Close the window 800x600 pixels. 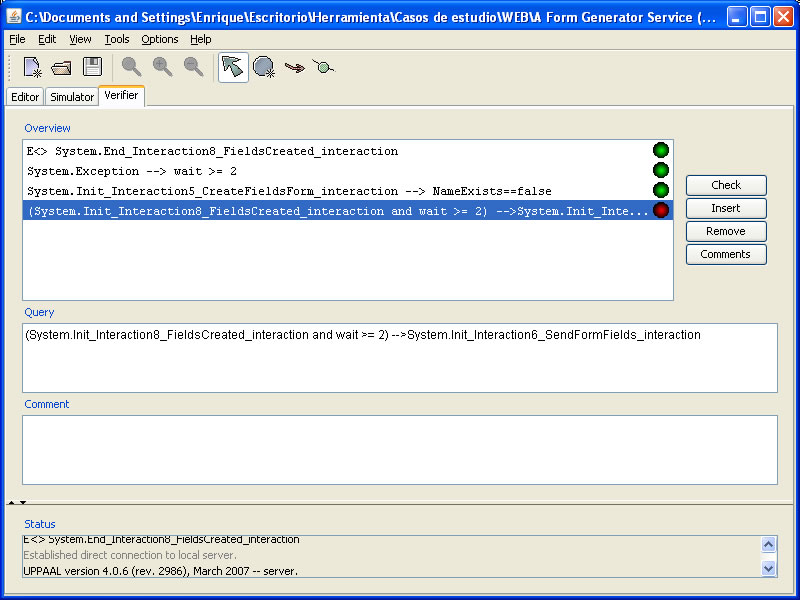point(783,17)
